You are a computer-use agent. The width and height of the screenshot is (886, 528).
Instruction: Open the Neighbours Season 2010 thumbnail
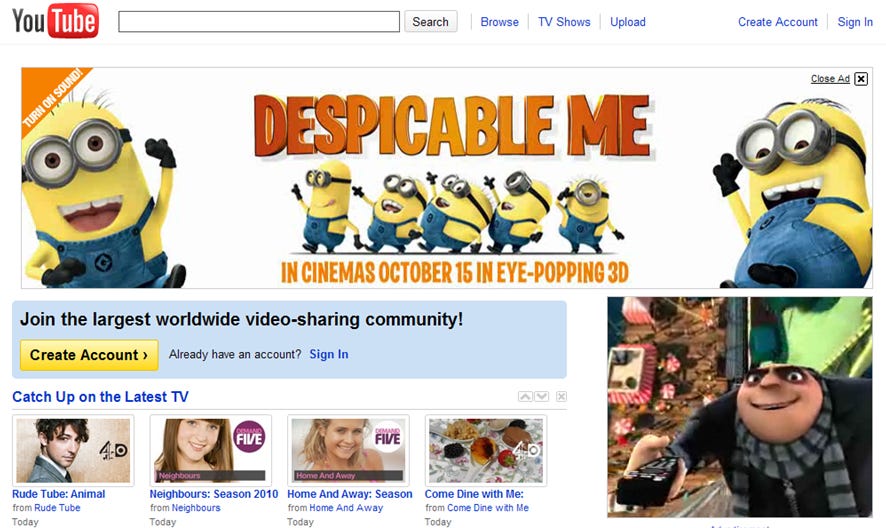pos(211,451)
